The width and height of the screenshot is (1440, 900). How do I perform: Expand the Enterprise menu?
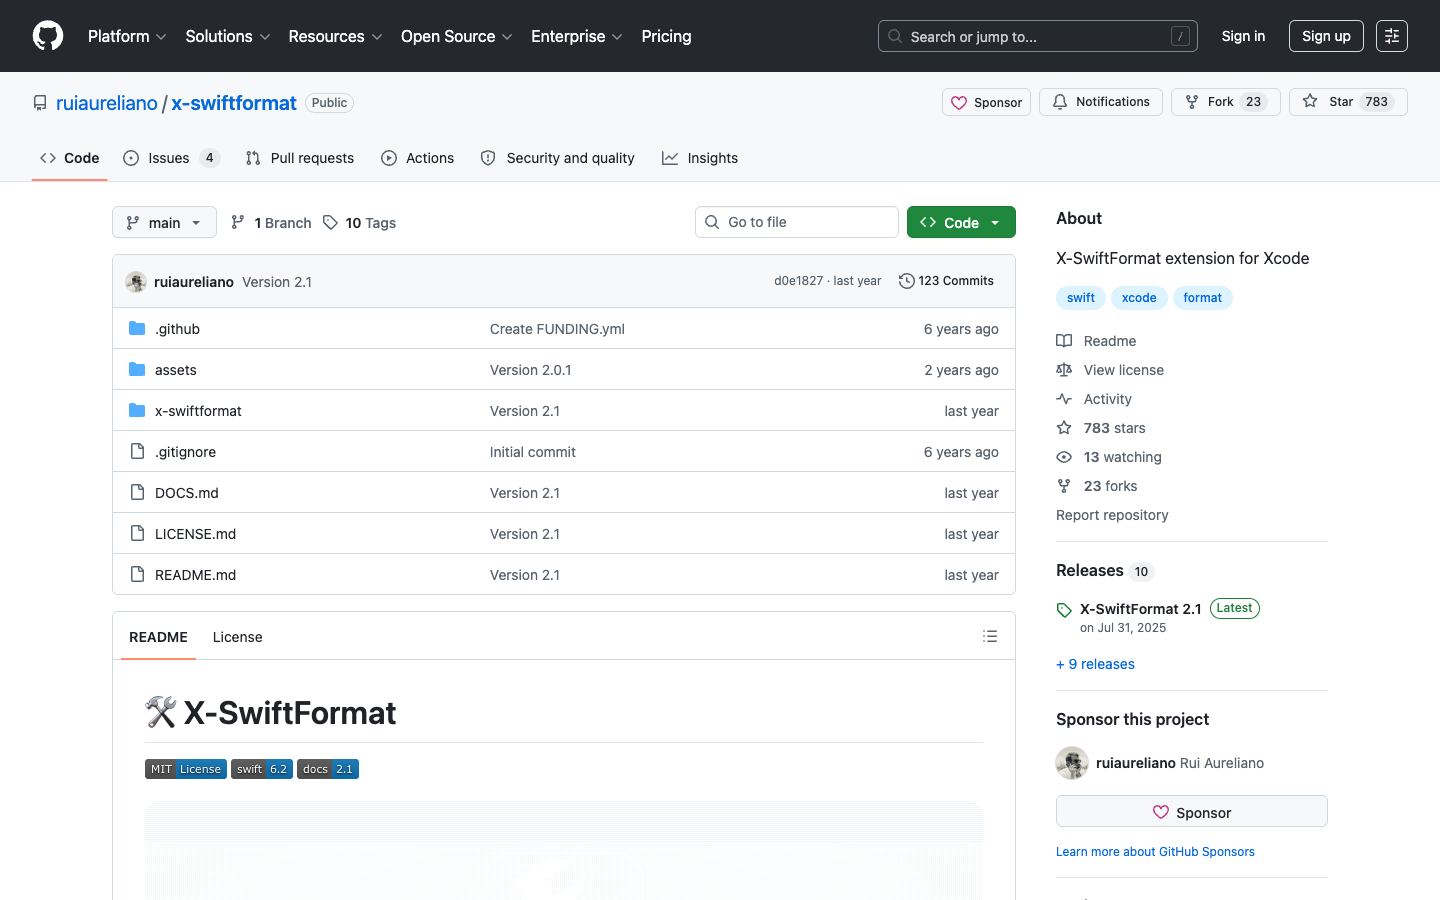coord(577,36)
